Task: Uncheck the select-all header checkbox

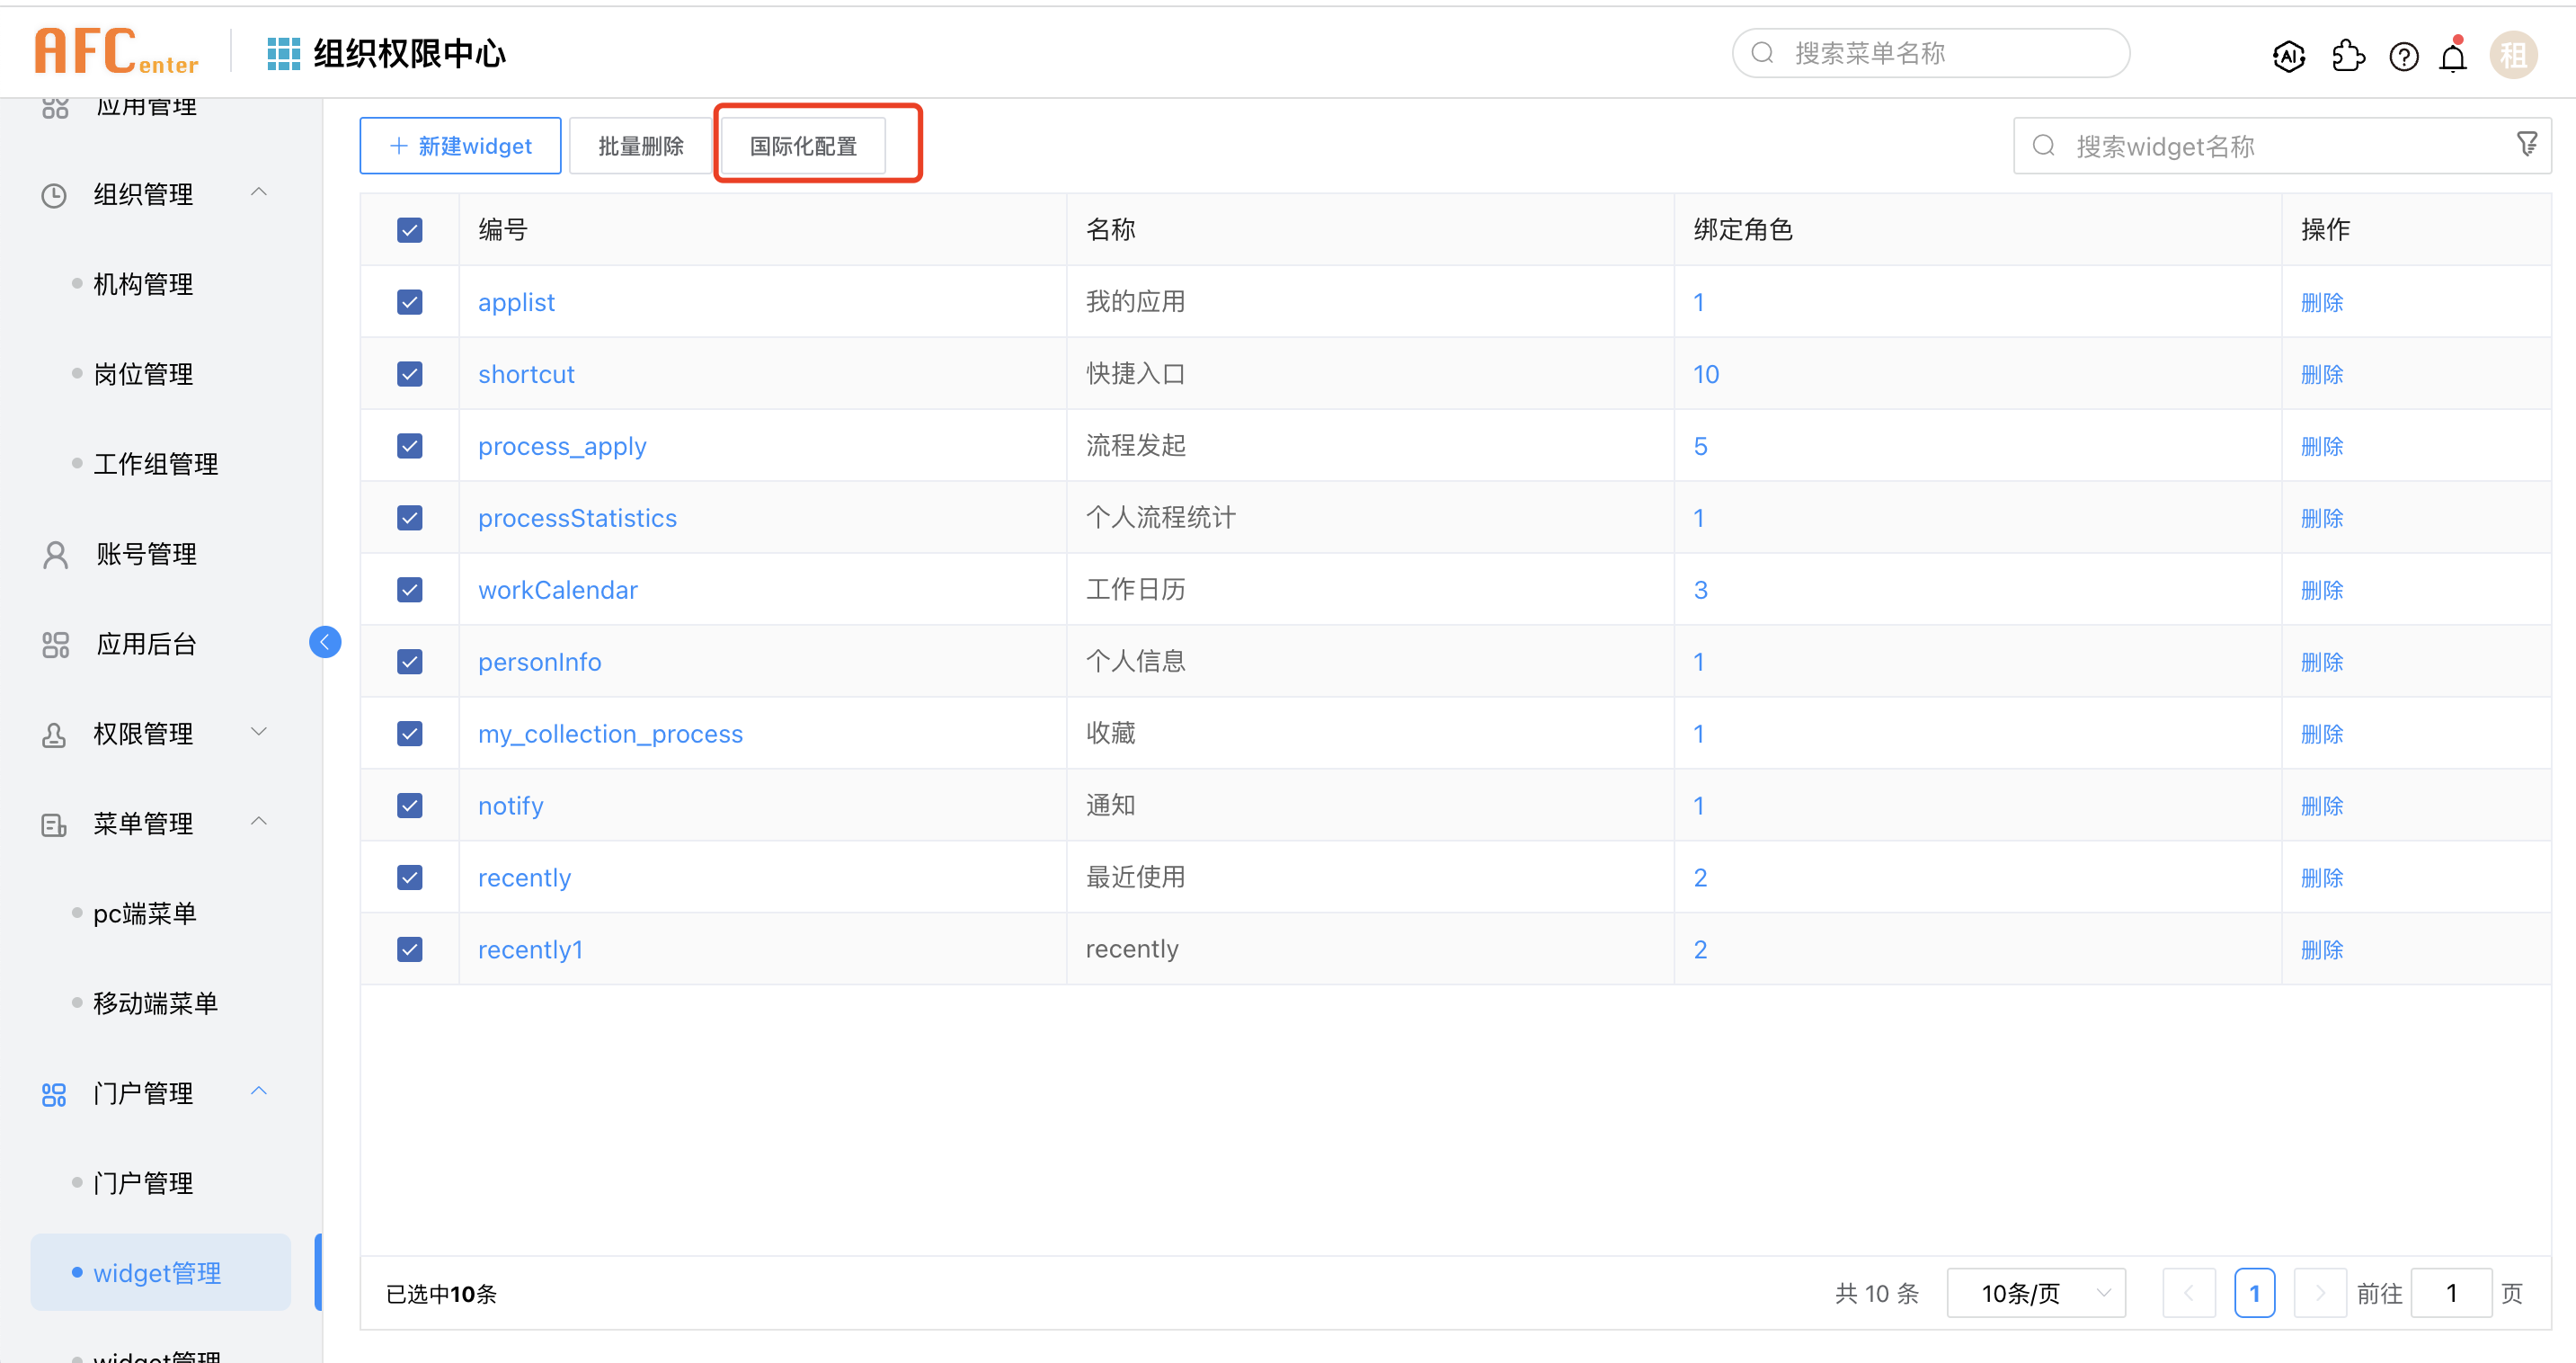Action: pos(410,230)
